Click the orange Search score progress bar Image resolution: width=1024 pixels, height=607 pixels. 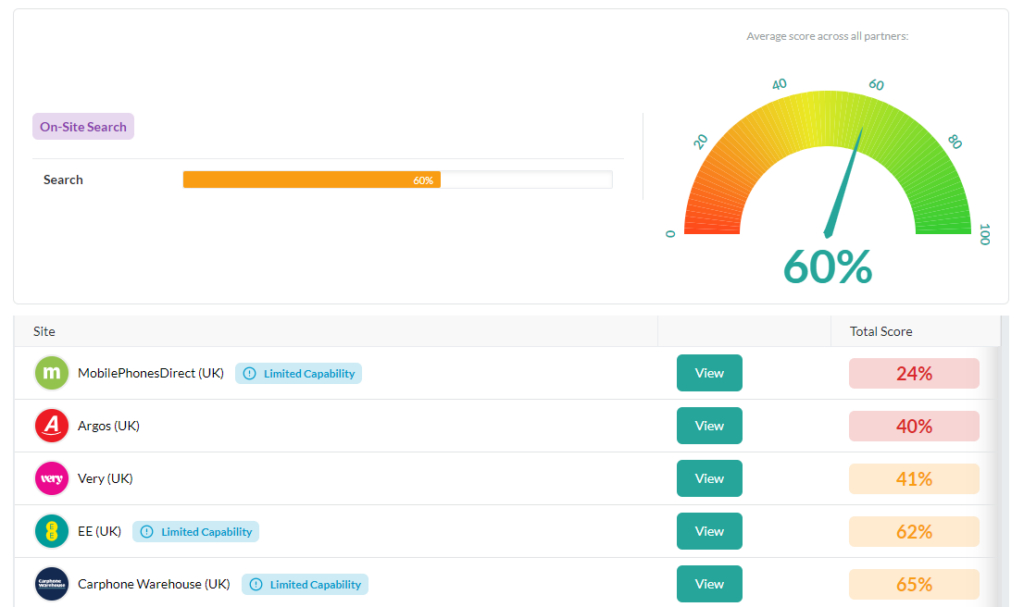[310, 179]
